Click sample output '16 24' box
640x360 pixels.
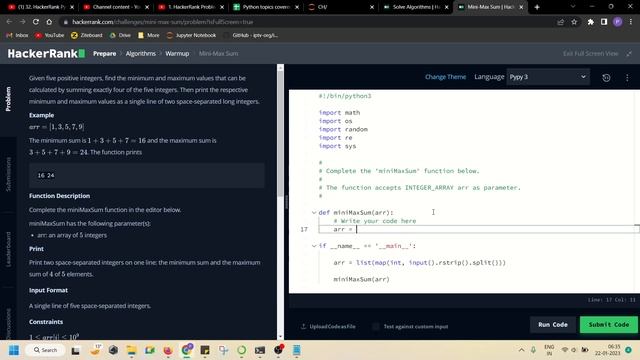147,176
